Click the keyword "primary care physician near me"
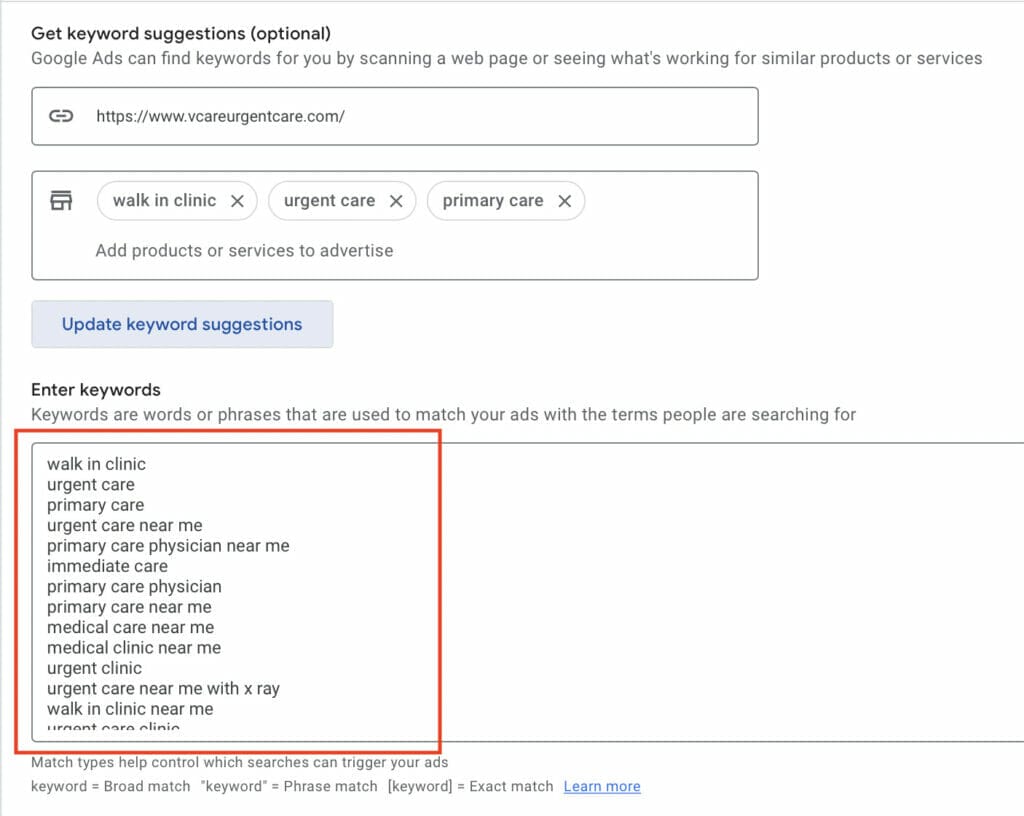The height and width of the screenshot is (816, 1024). coord(168,546)
